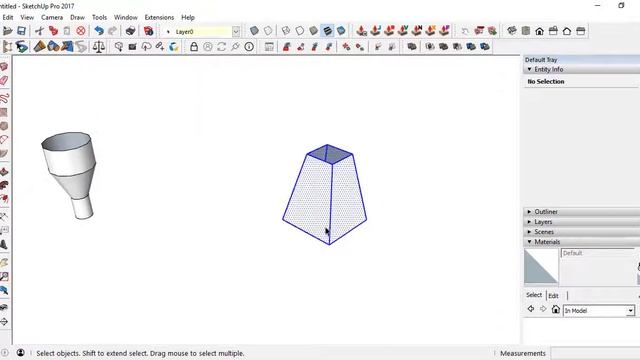Screen dimensions: 640x360
Task: Go back in the materials browser
Action: [x=531, y=309]
